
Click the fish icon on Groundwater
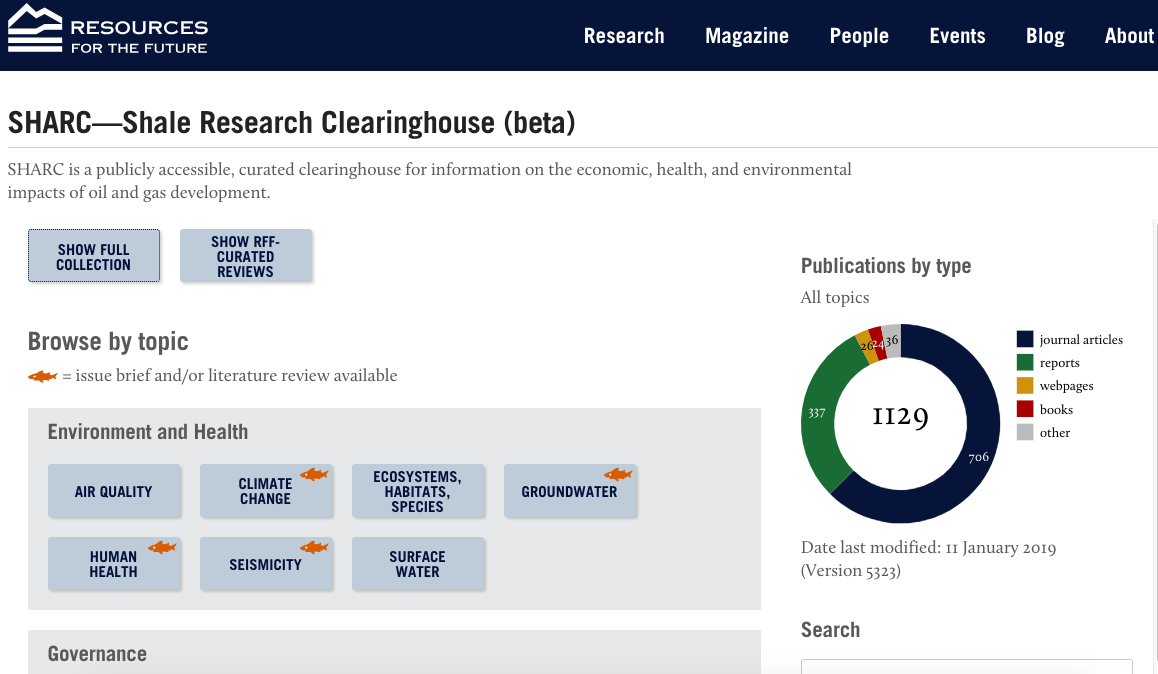click(x=618, y=474)
